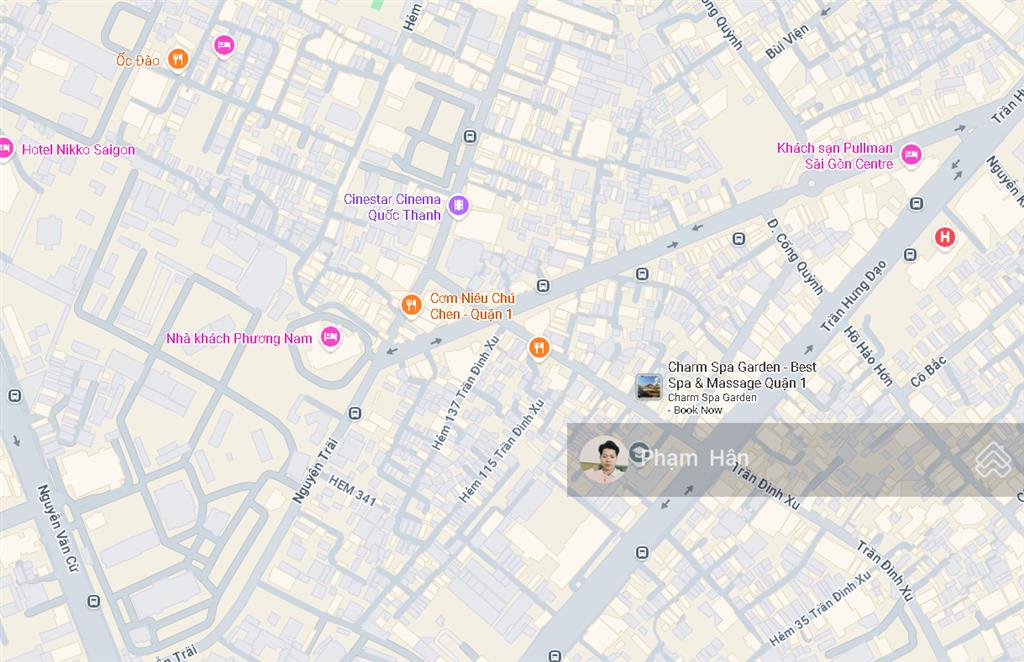Click the Nguyễn Văn Cừ street label
1024x662 pixels.
point(57,528)
